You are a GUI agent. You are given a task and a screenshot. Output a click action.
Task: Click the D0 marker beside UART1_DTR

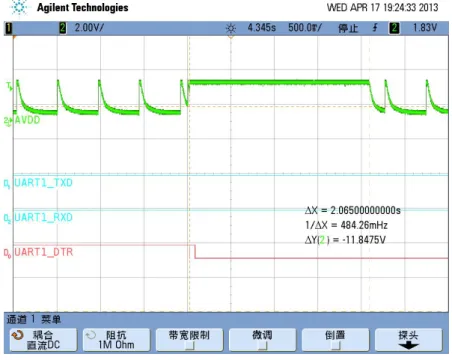7,253
